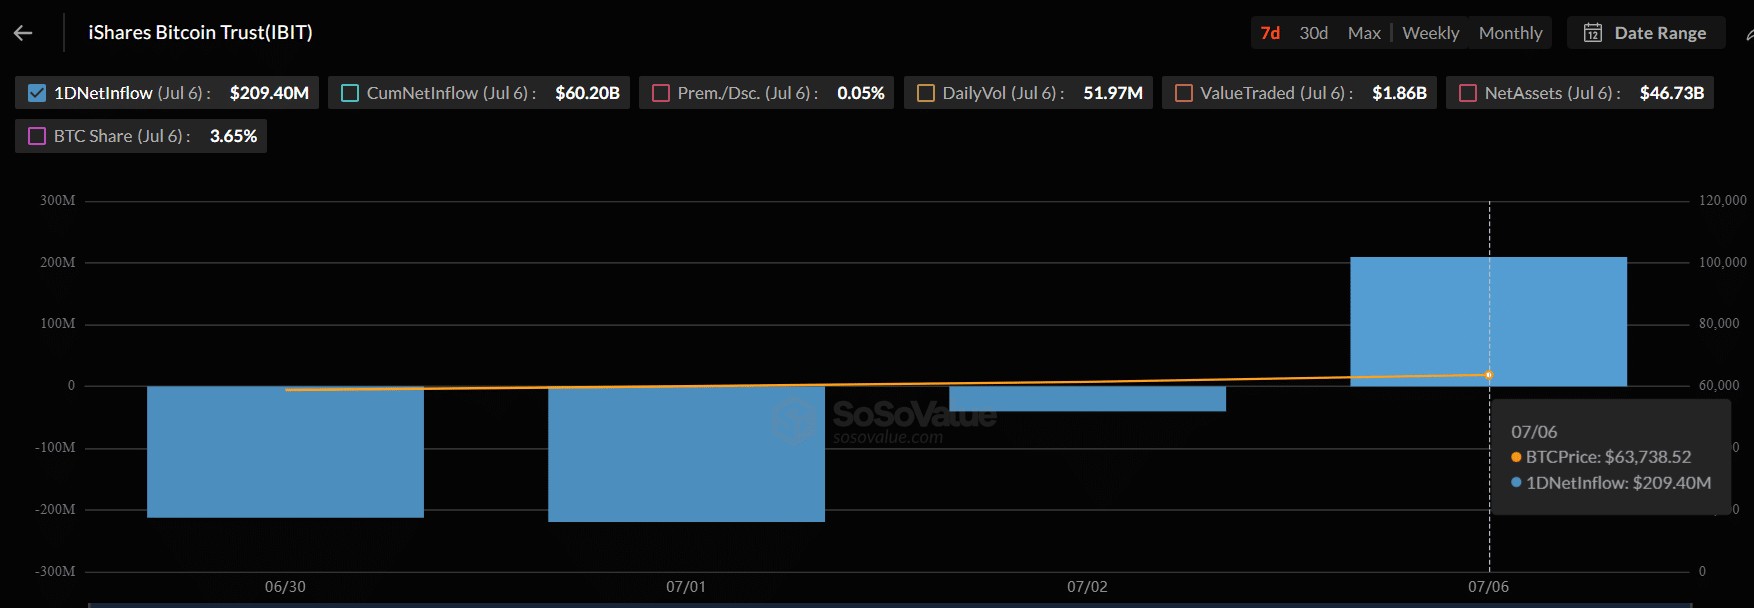This screenshot has height=608, width=1754.
Task: Click the $60.20B CumNetInflow value
Action: coord(587,93)
